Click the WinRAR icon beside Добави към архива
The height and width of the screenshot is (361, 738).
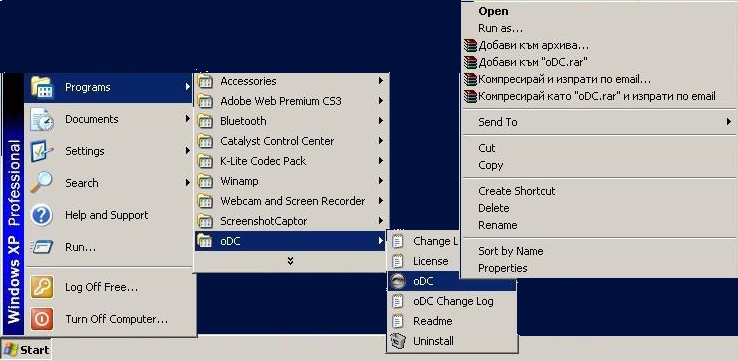click(470, 45)
